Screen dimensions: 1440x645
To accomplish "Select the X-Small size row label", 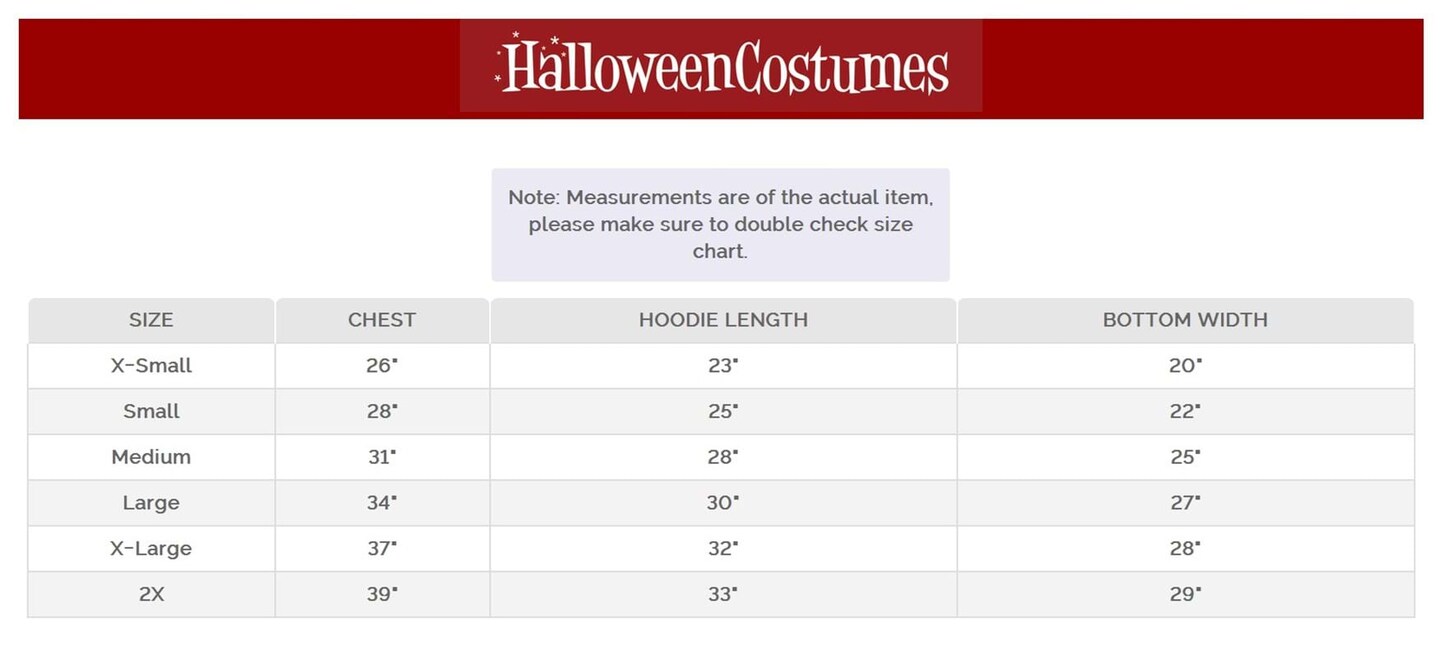I will tap(151, 366).
